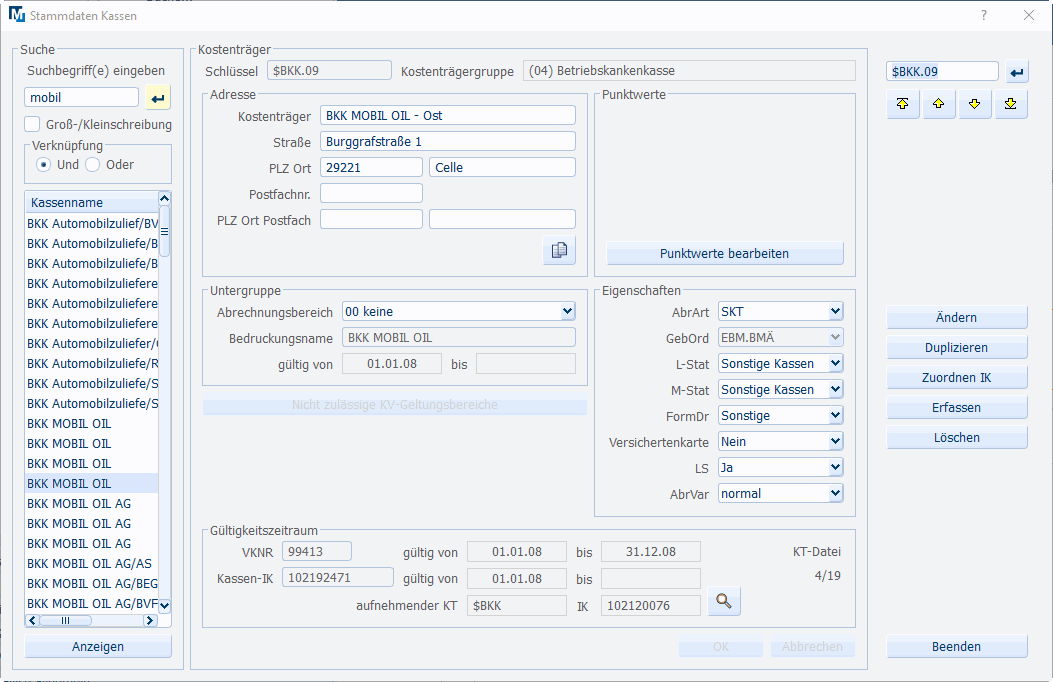The image size is (1053, 682).
Task: Select the 'Und' radio option
Action: (x=44, y=164)
